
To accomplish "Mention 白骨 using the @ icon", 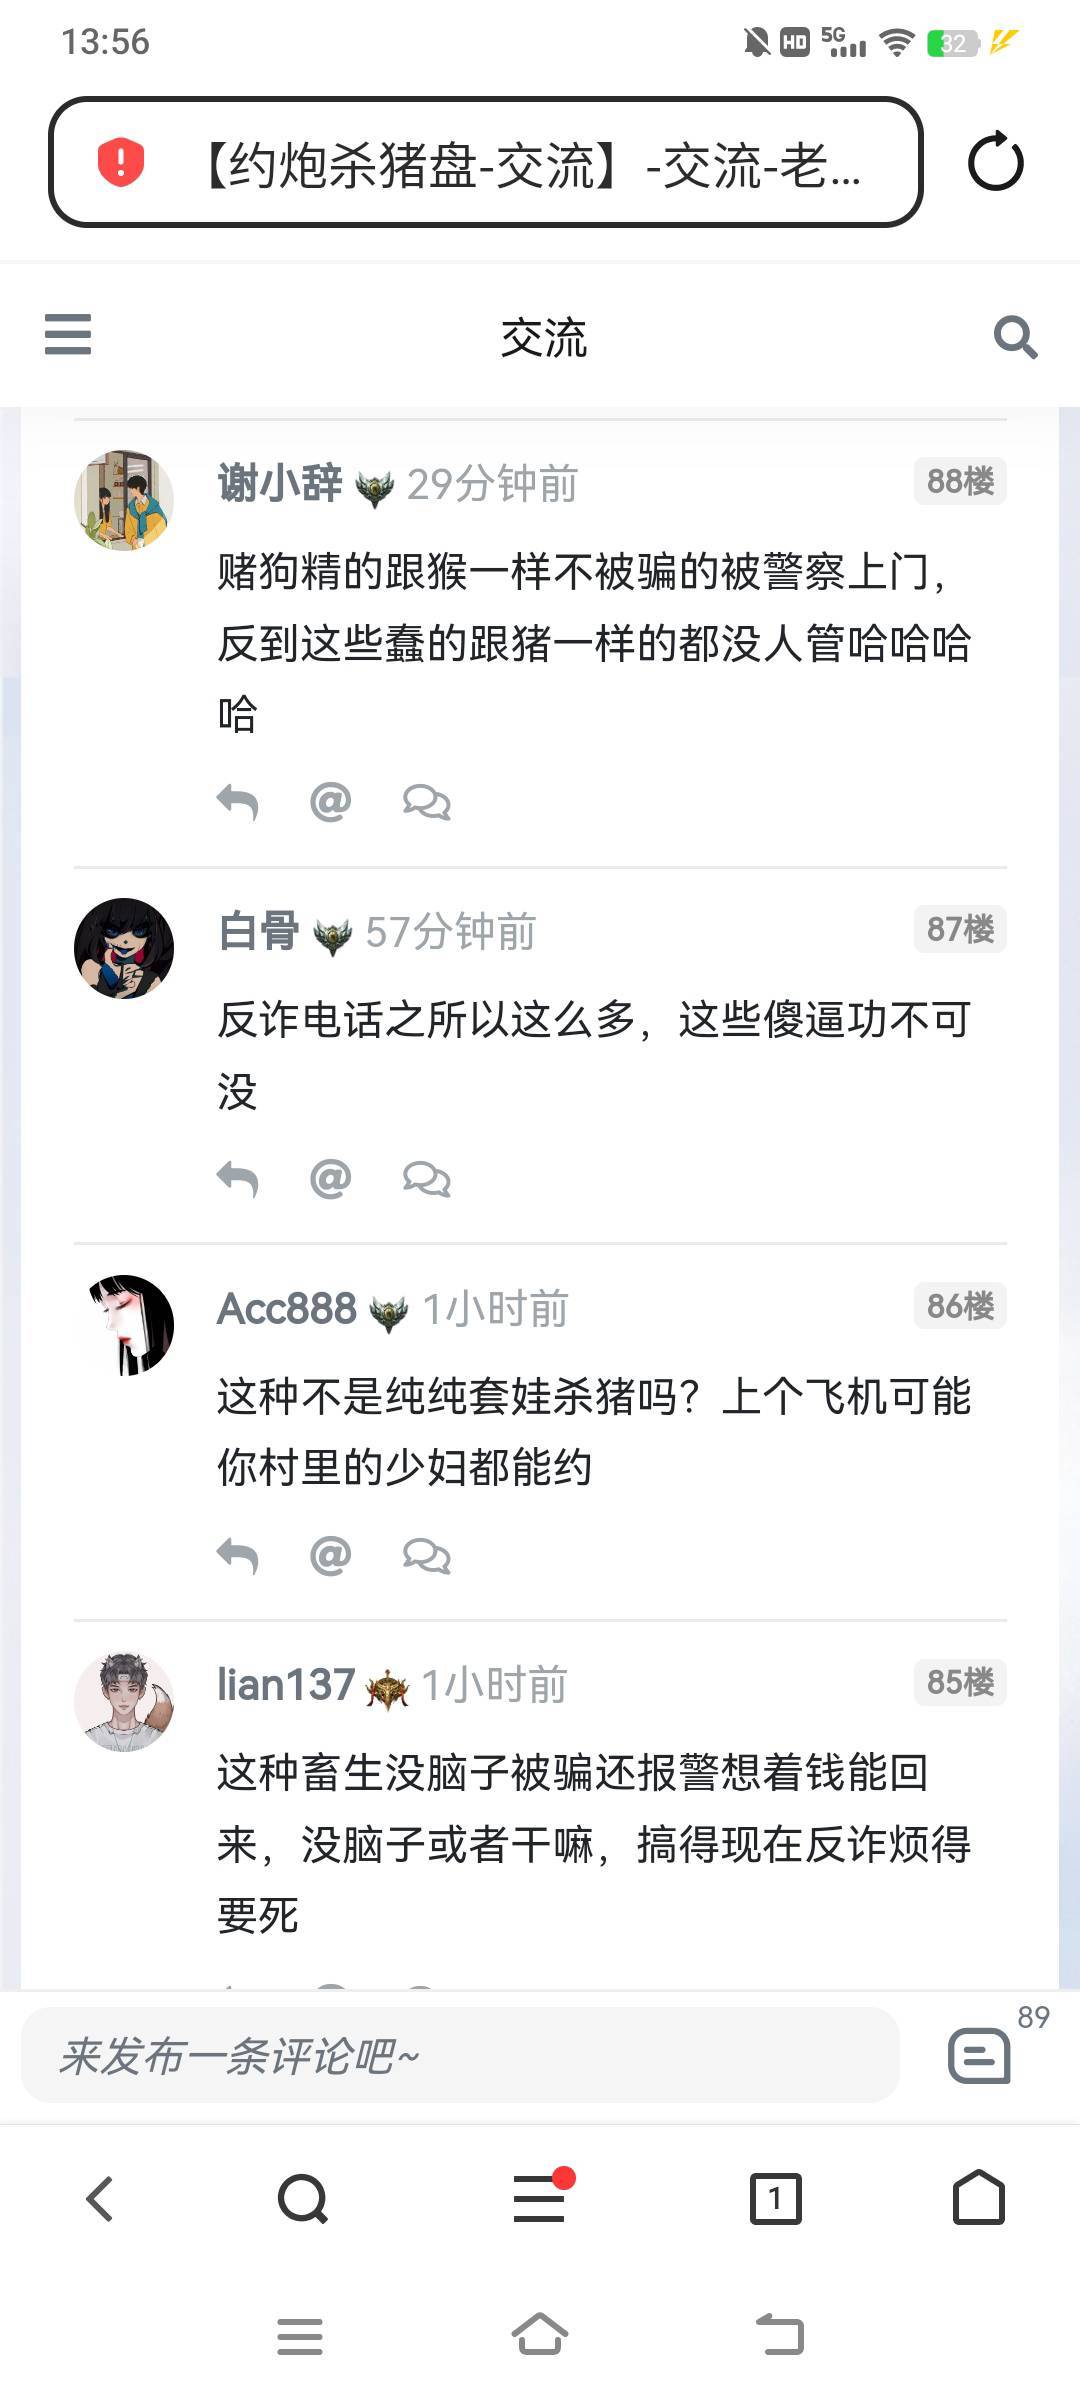I will pyautogui.click(x=331, y=1179).
